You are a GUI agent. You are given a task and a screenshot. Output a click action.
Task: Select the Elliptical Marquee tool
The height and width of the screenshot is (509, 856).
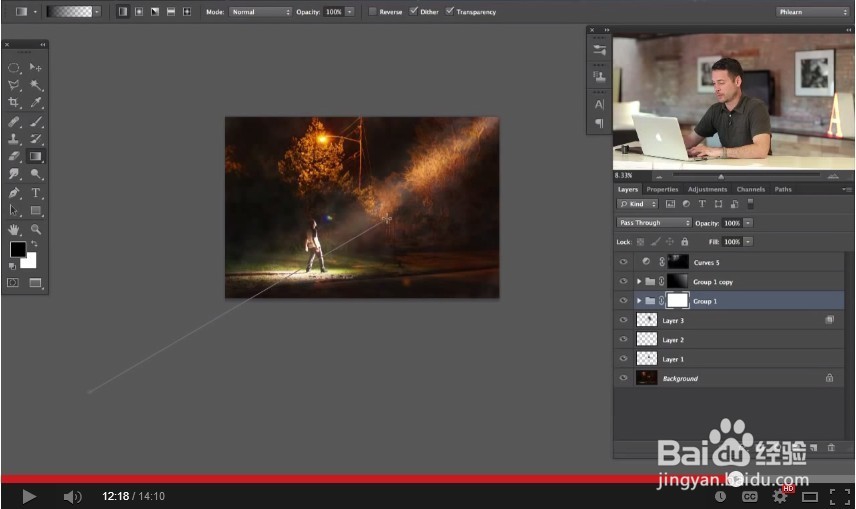coord(14,68)
